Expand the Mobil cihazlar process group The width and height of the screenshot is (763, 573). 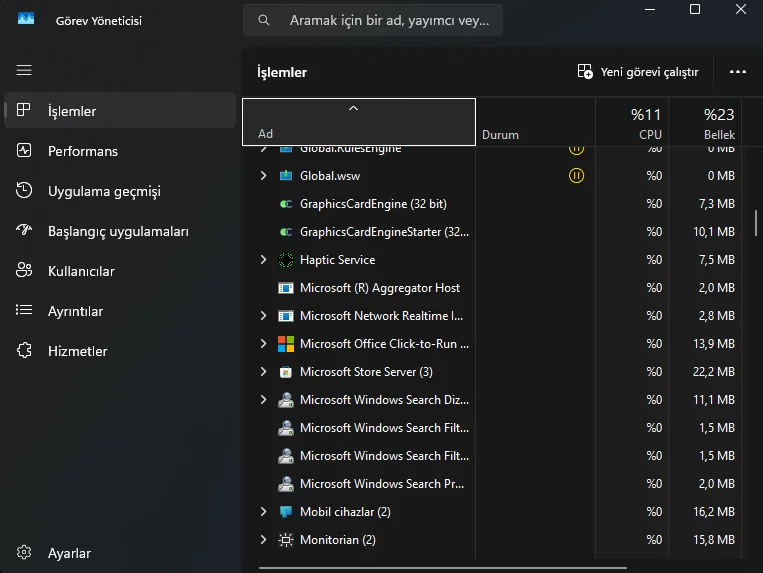(263, 512)
